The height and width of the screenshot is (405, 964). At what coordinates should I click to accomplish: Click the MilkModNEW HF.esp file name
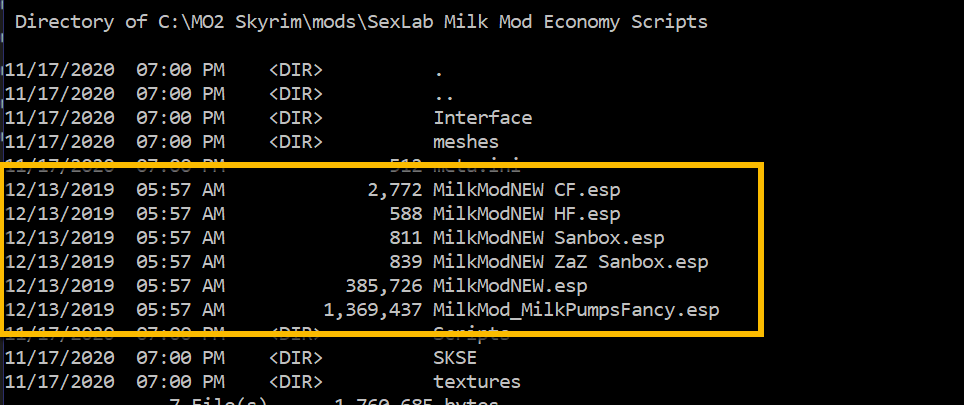point(527,214)
